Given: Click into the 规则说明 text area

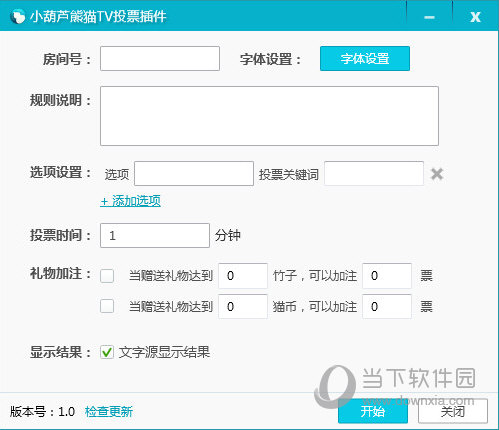Looking at the screenshot, I should coord(269,116).
